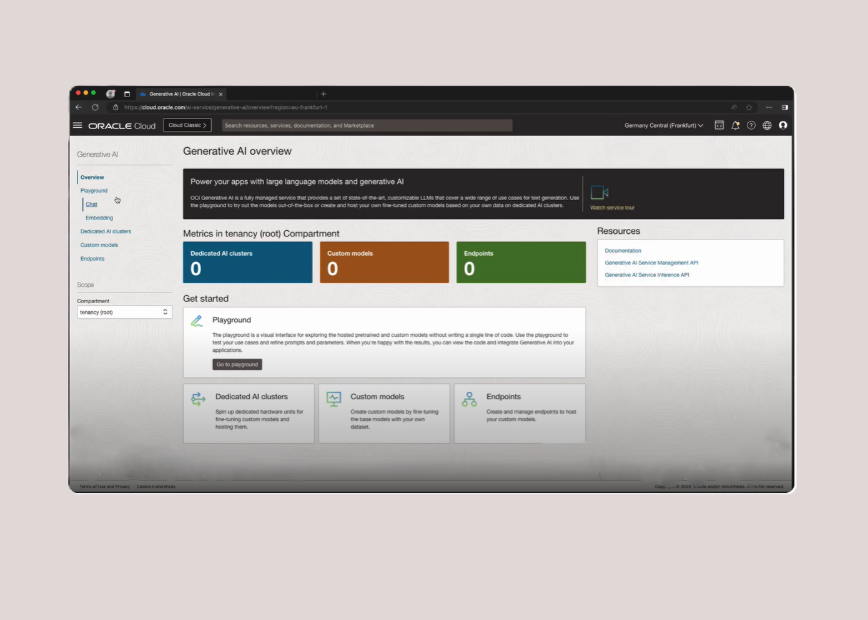
Task: Click the browser page reload icon
Action: 95,107
